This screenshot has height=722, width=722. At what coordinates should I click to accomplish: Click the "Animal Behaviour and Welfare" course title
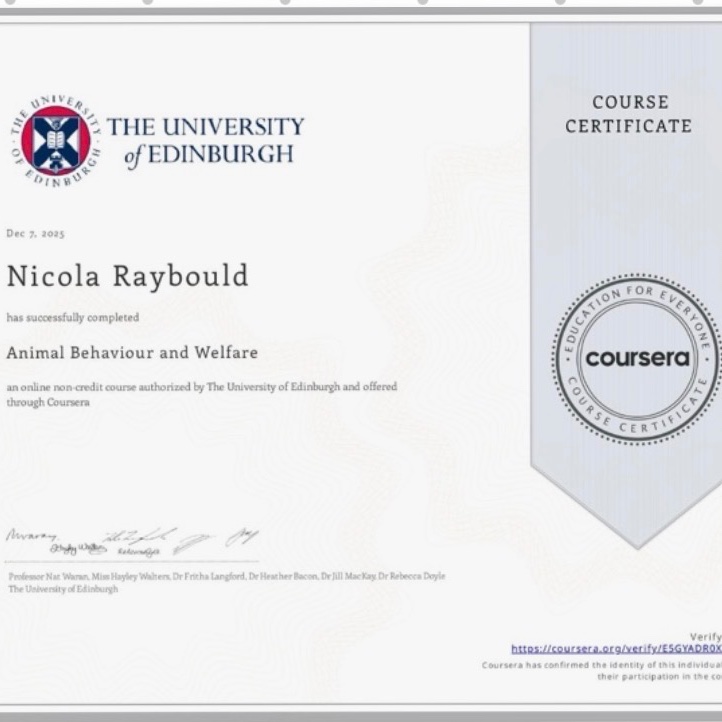pyautogui.click(x=132, y=353)
